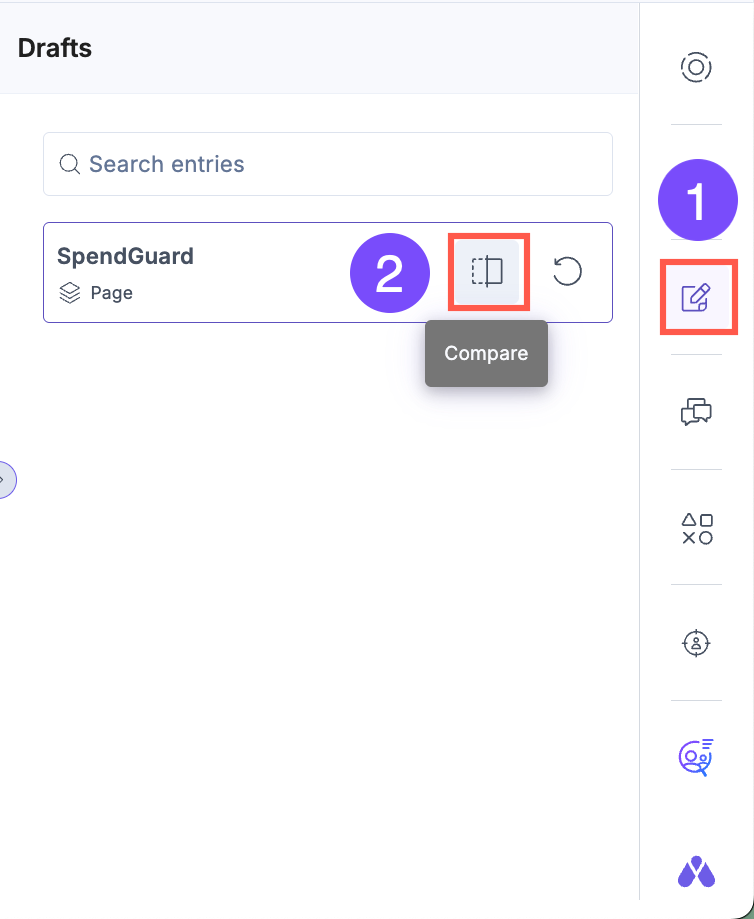Select the SpendGuard entry title
The image size is (754, 919).
[125, 256]
